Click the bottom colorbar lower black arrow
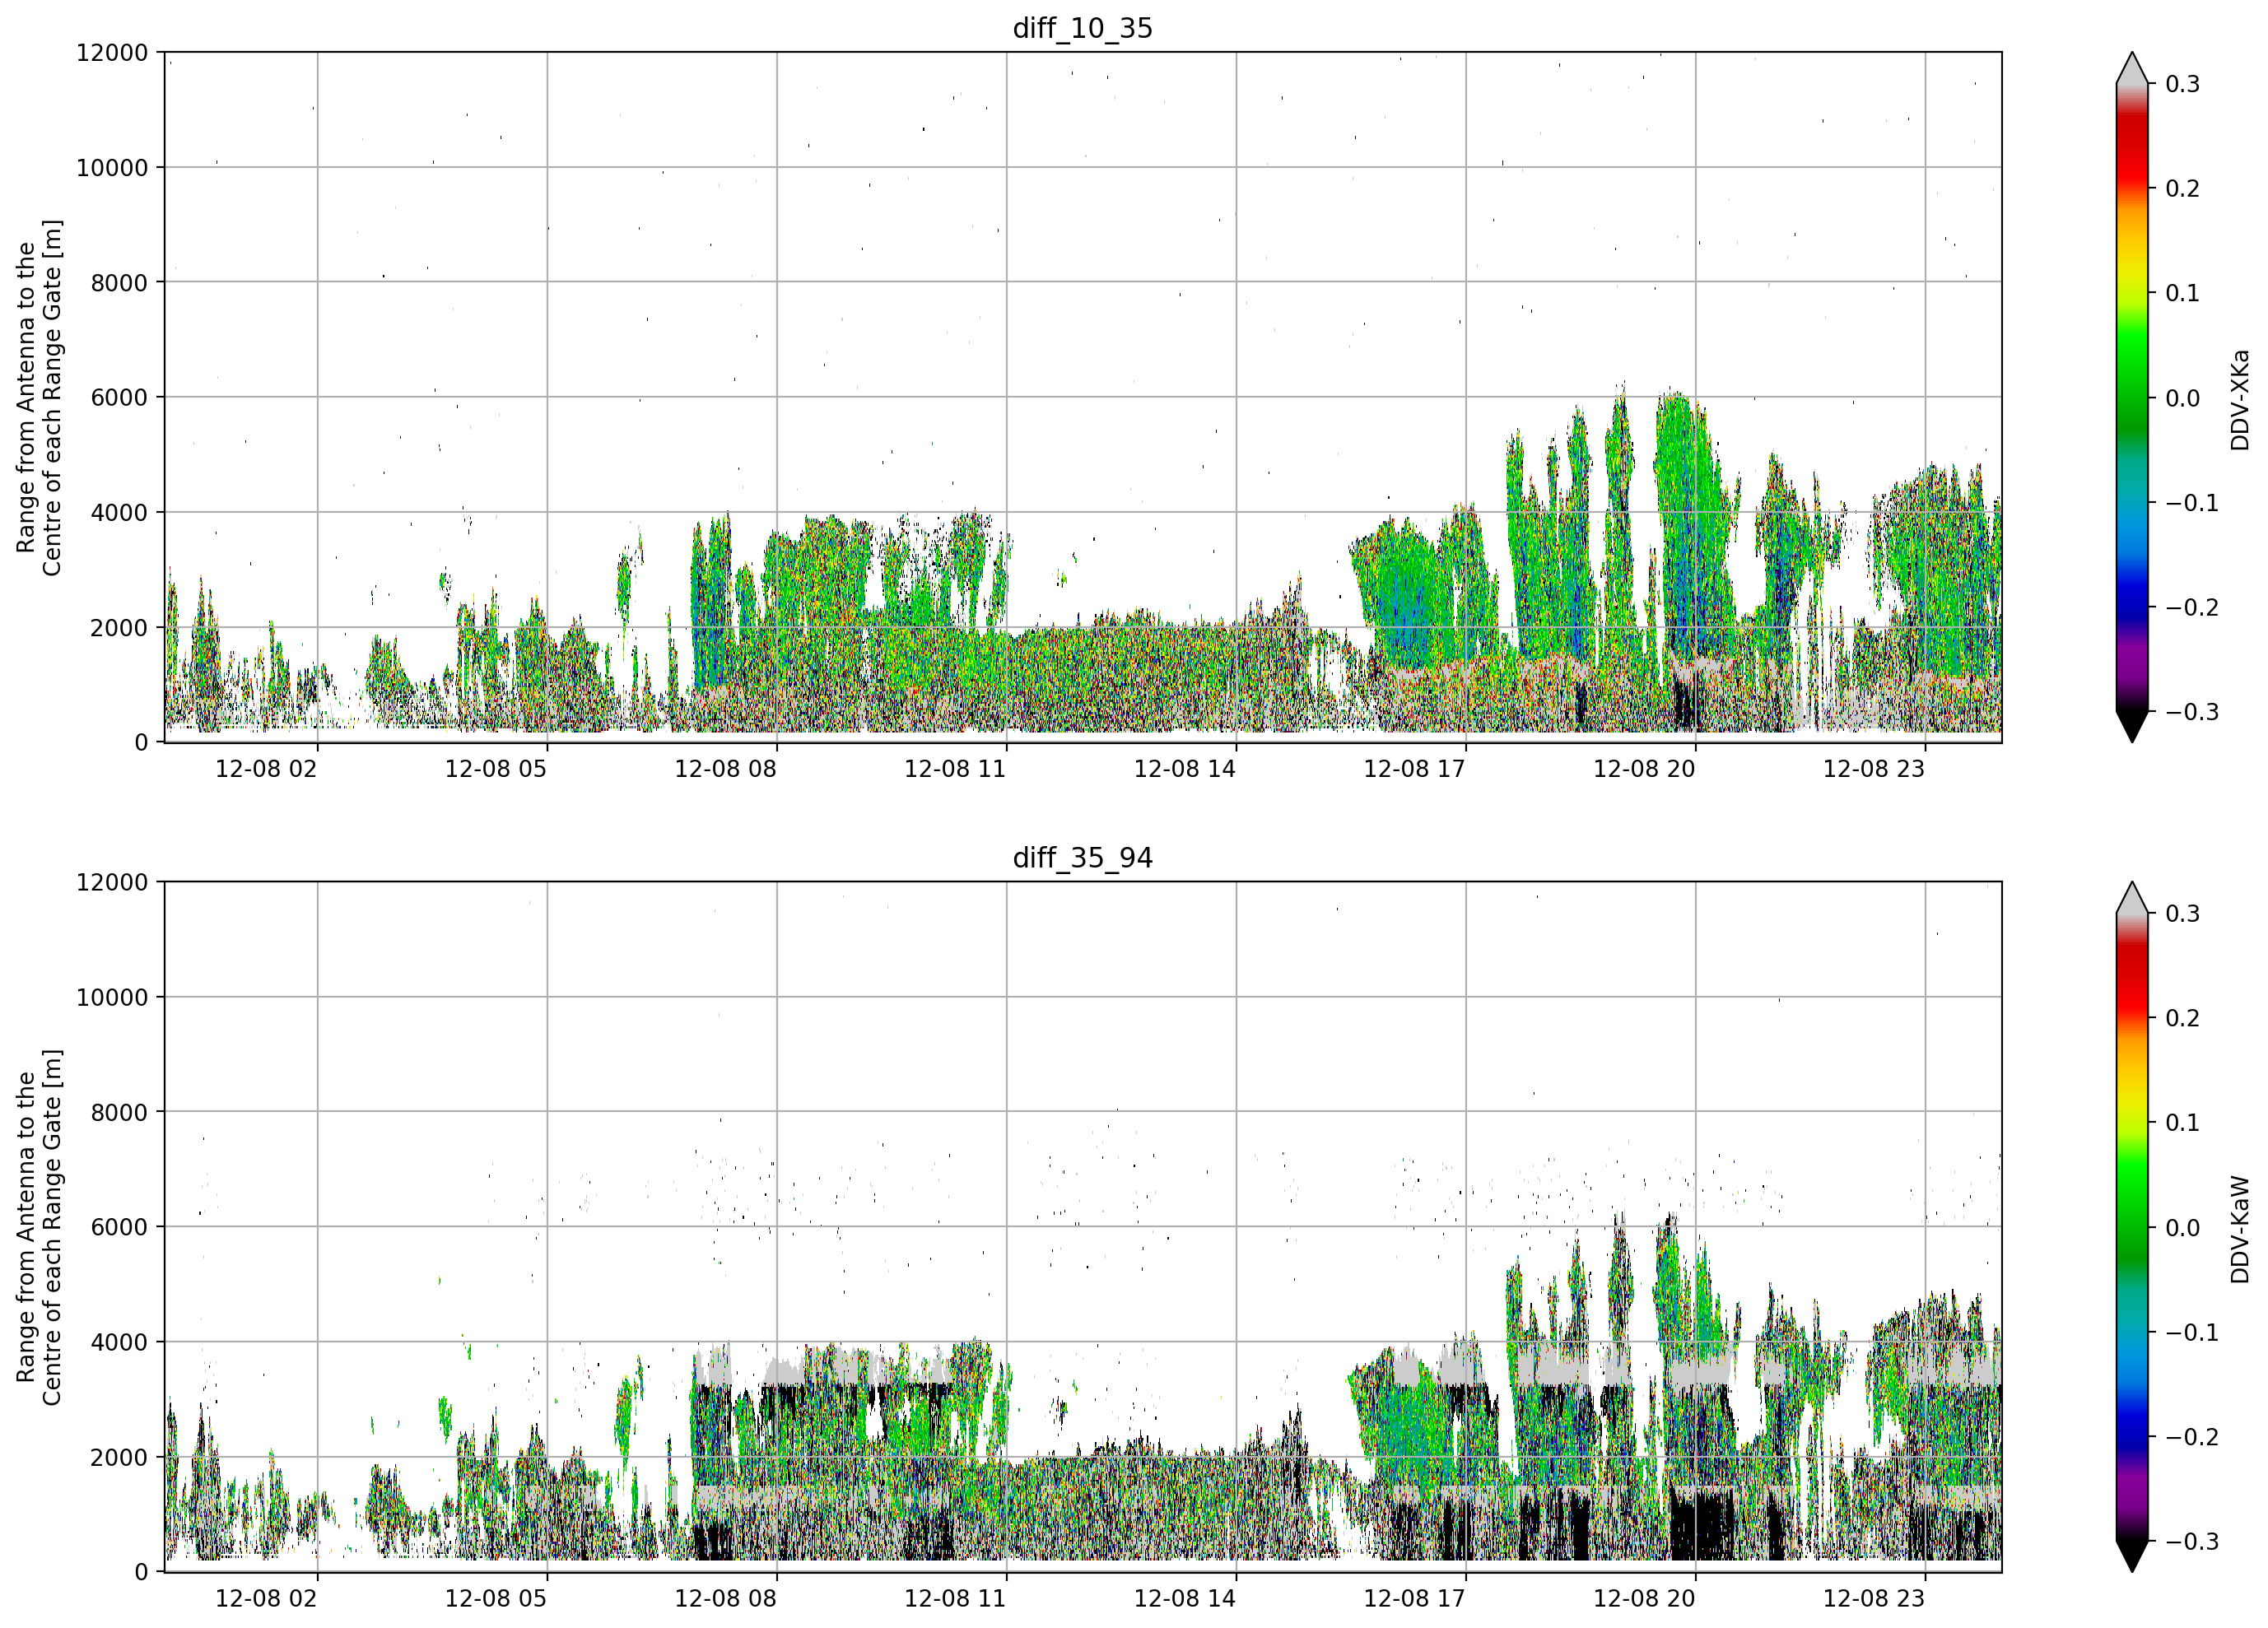2268x1628 pixels. [x=2132, y=1556]
